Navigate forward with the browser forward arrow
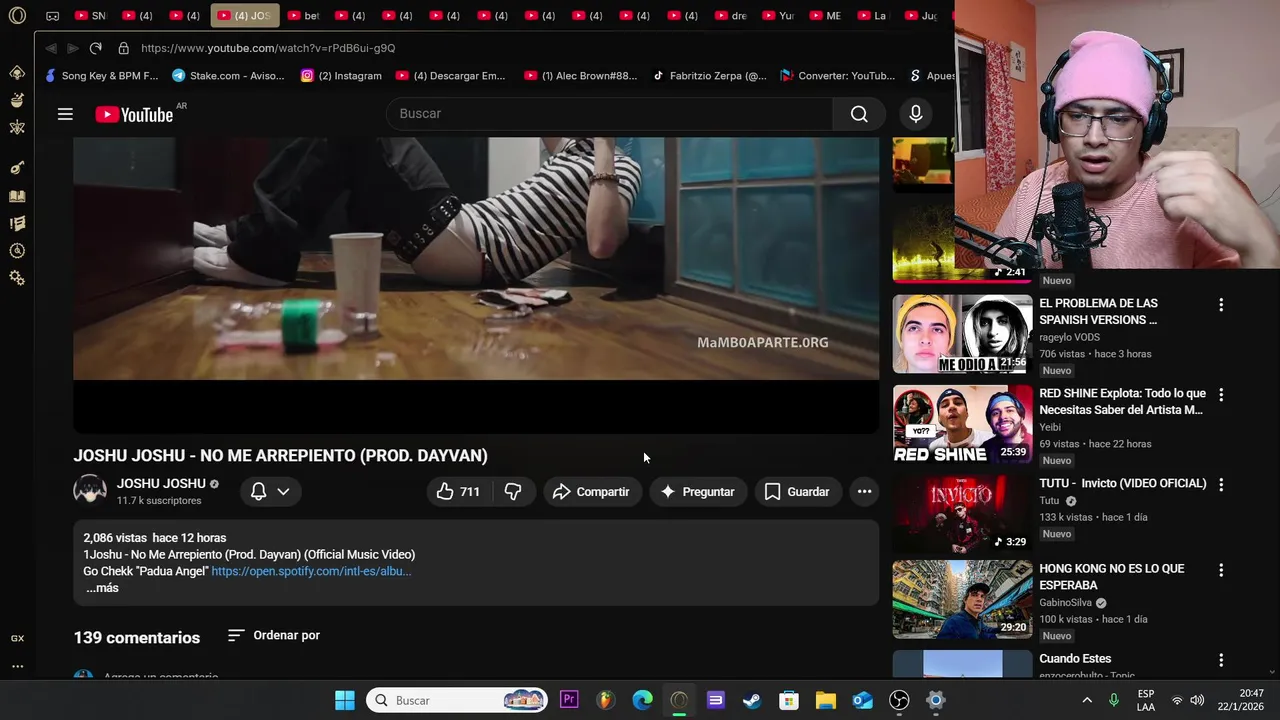Screen dimensions: 1280x720 pyautogui.click(x=73, y=48)
